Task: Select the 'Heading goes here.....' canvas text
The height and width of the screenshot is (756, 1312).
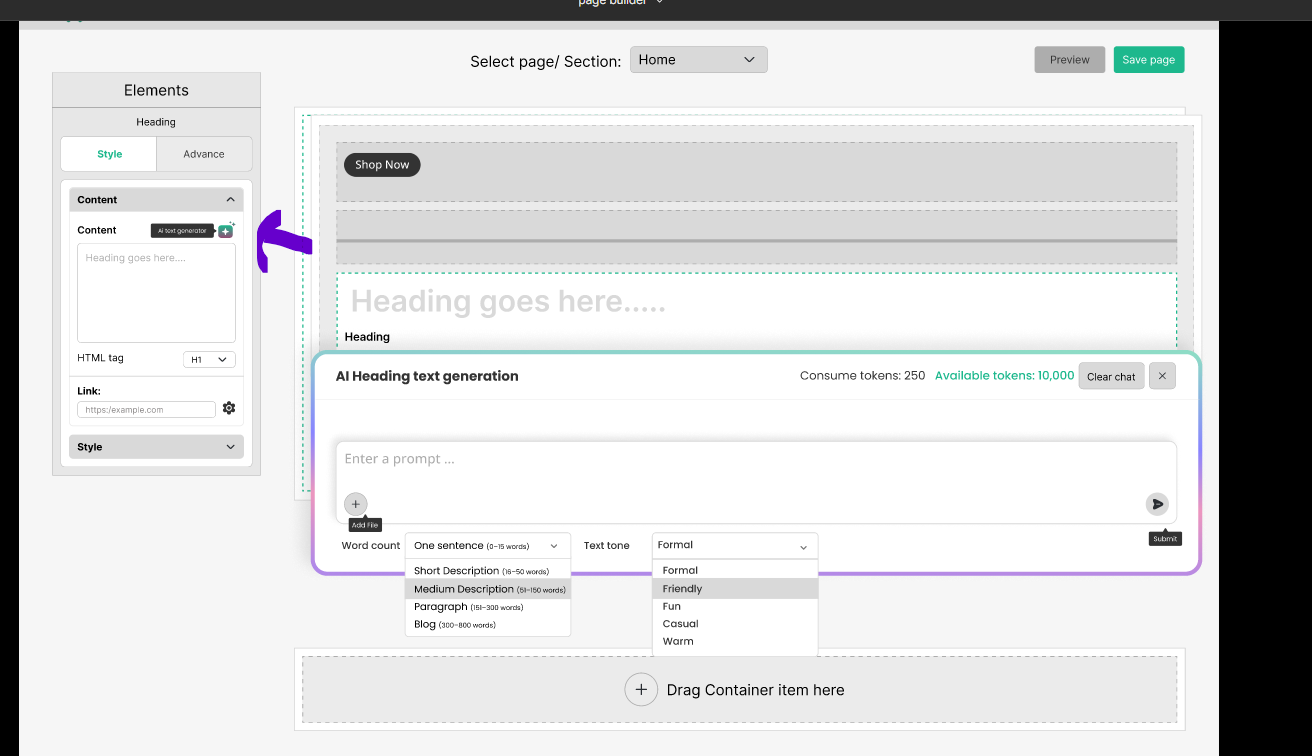Action: (x=508, y=301)
